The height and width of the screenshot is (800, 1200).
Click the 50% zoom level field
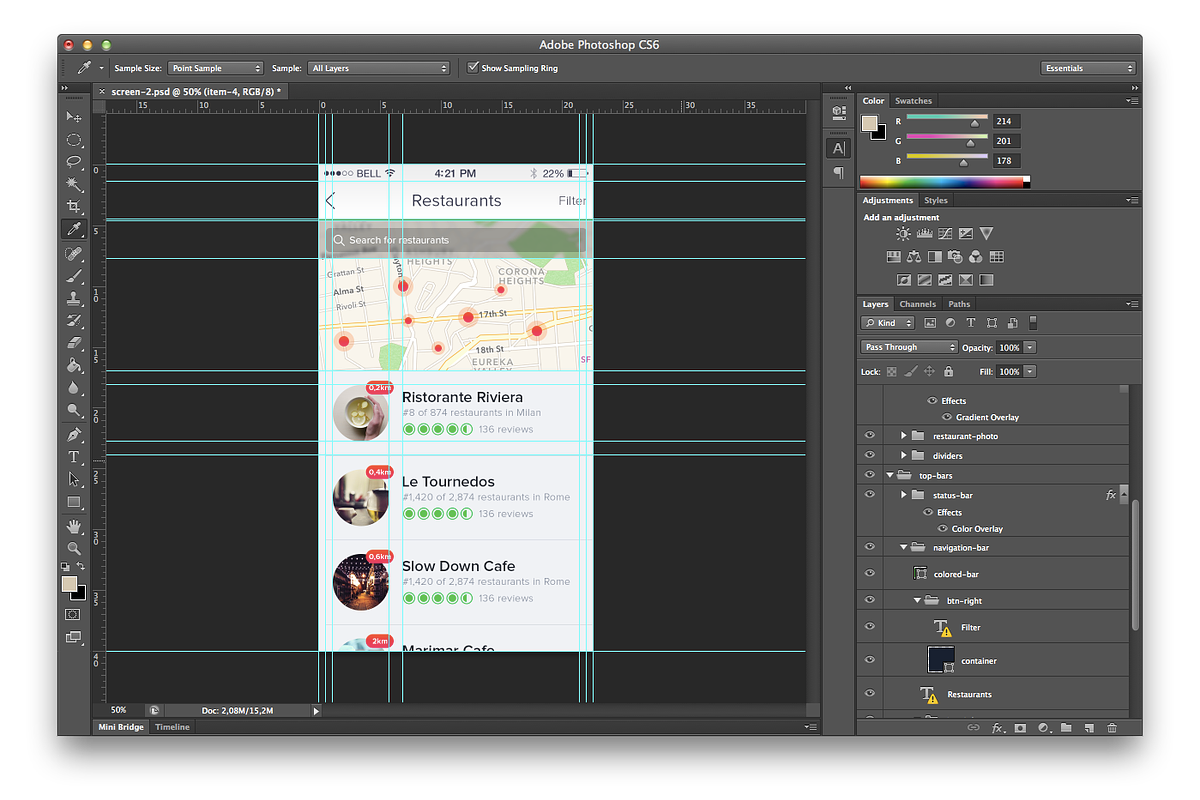[119, 710]
